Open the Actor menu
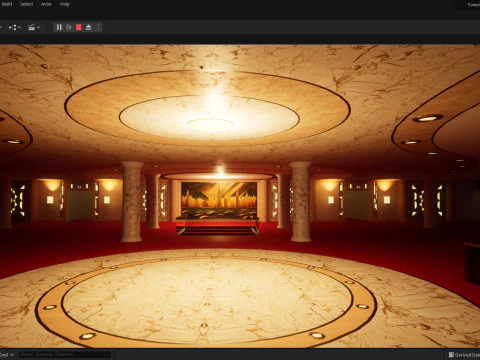 click(x=46, y=4)
